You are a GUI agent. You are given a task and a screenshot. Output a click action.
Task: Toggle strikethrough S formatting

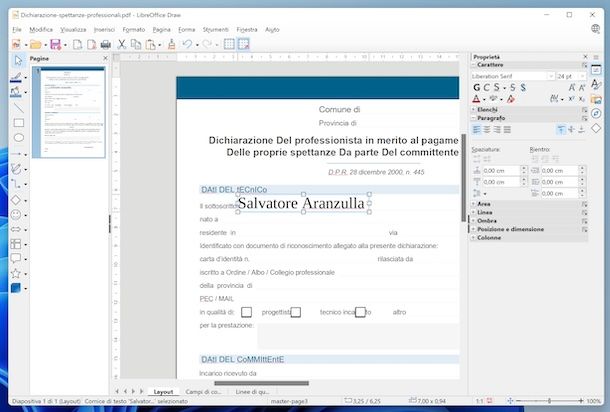(x=513, y=88)
